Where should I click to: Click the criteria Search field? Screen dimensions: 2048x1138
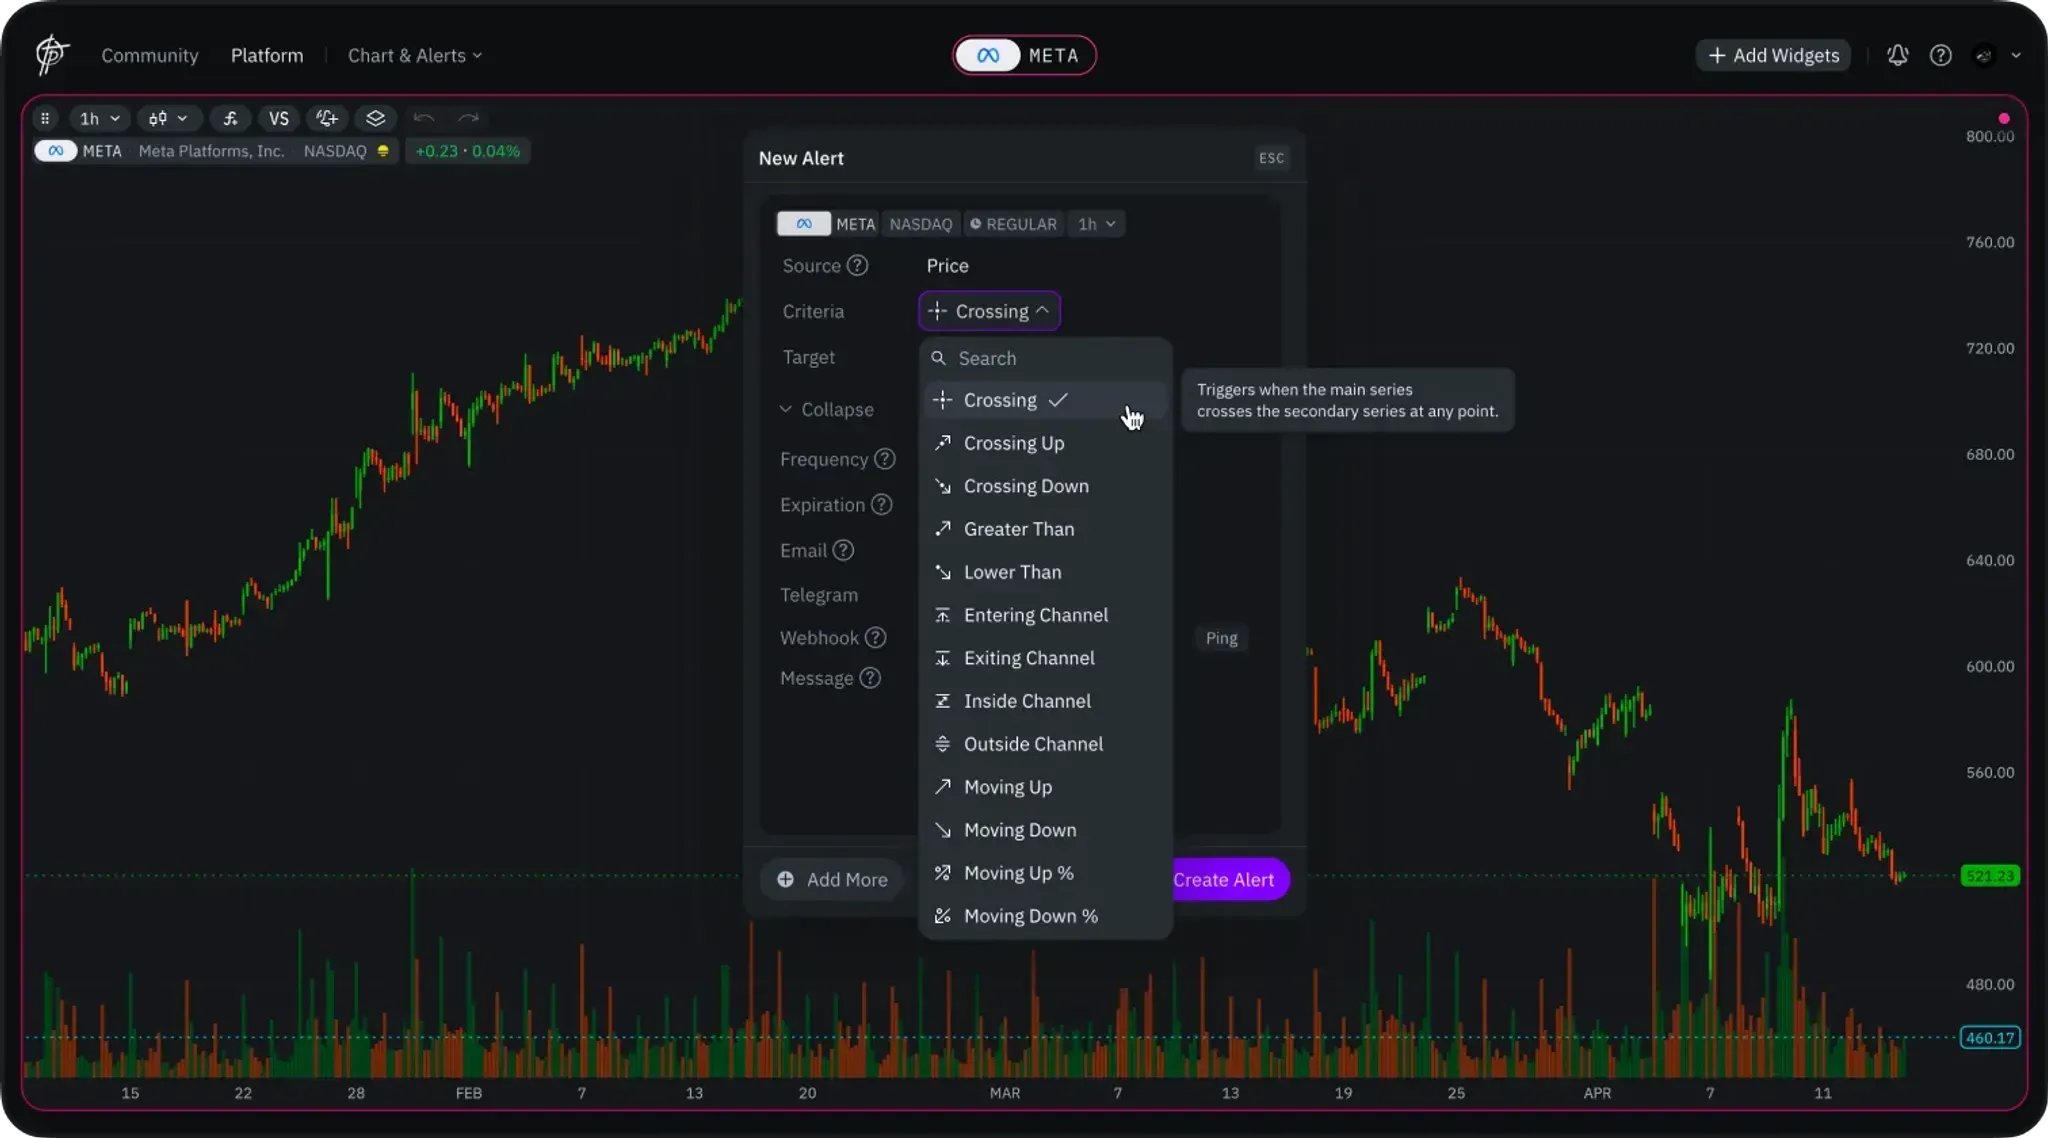tap(1050, 358)
